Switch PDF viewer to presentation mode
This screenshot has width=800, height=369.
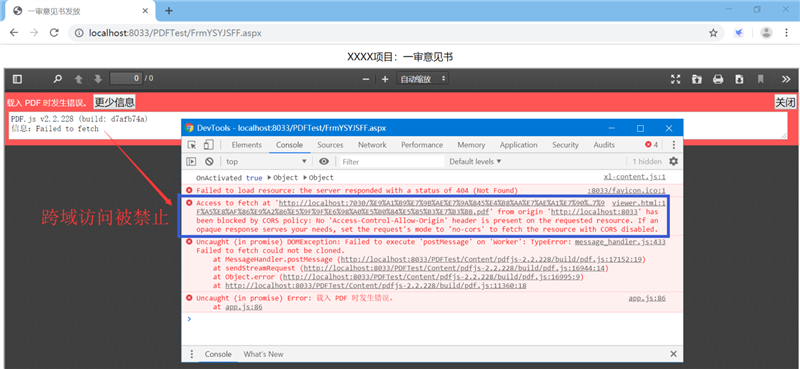tap(676, 79)
